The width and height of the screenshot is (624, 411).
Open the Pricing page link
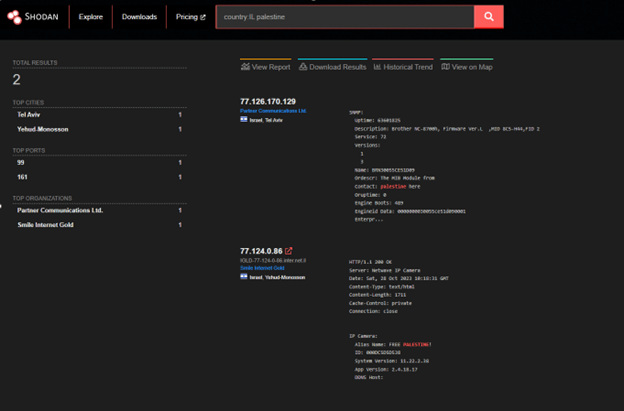[x=190, y=17]
